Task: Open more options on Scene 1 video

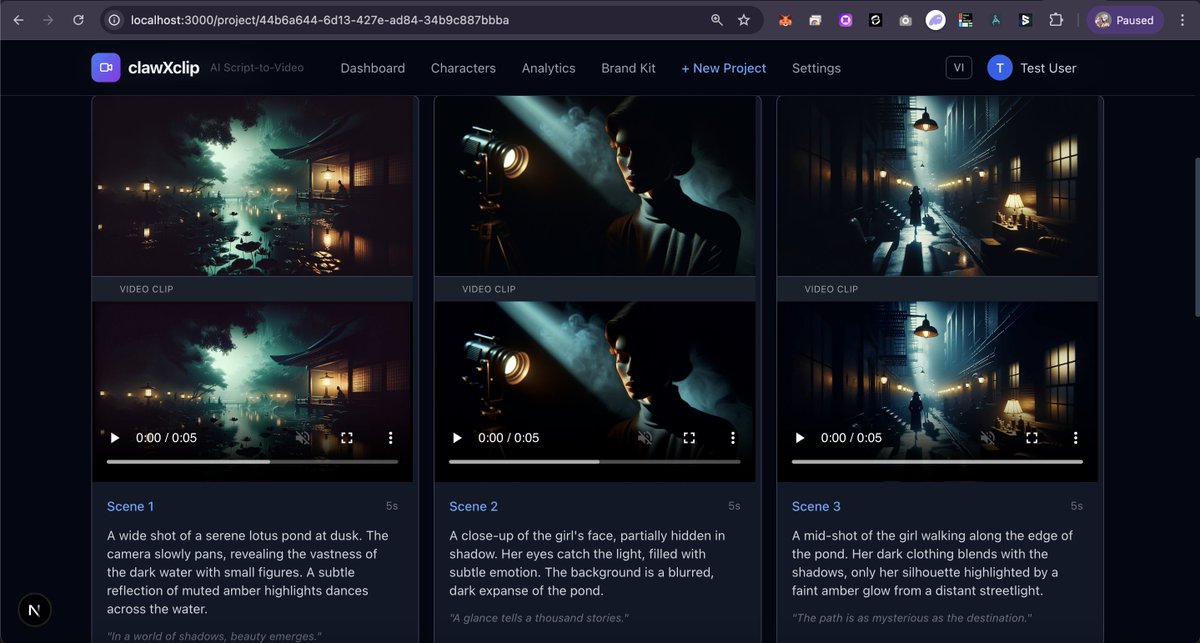Action: (391, 438)
